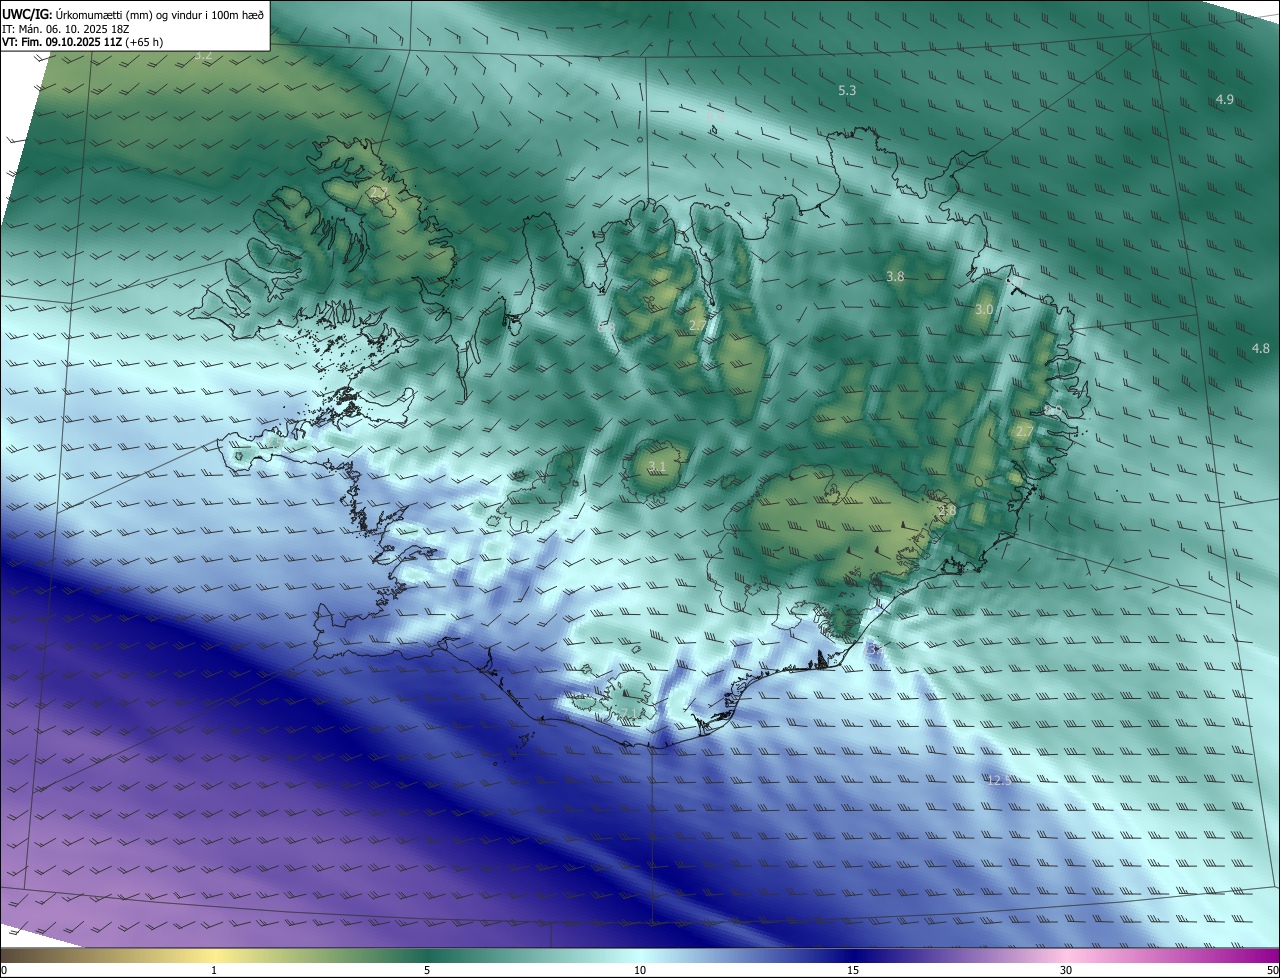Click the IT Mán. 06.10.2025 18Z line
The height and width of the screenshot is (978, 1280).
(65, 29)
